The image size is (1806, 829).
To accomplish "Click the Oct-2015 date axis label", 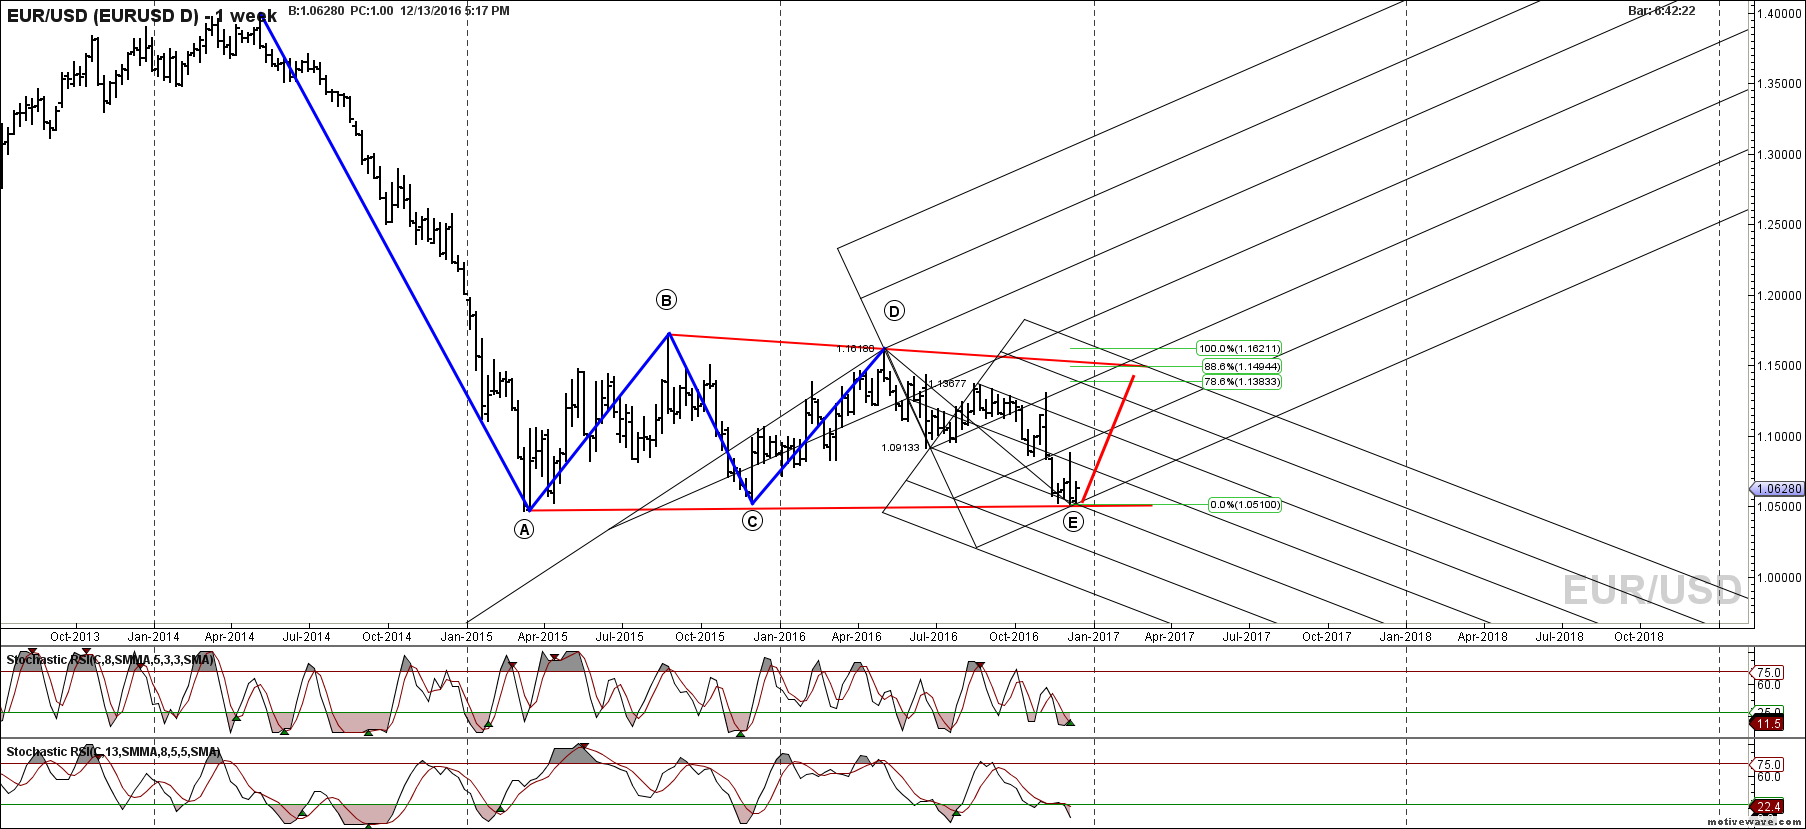I will tap(699, 637).
